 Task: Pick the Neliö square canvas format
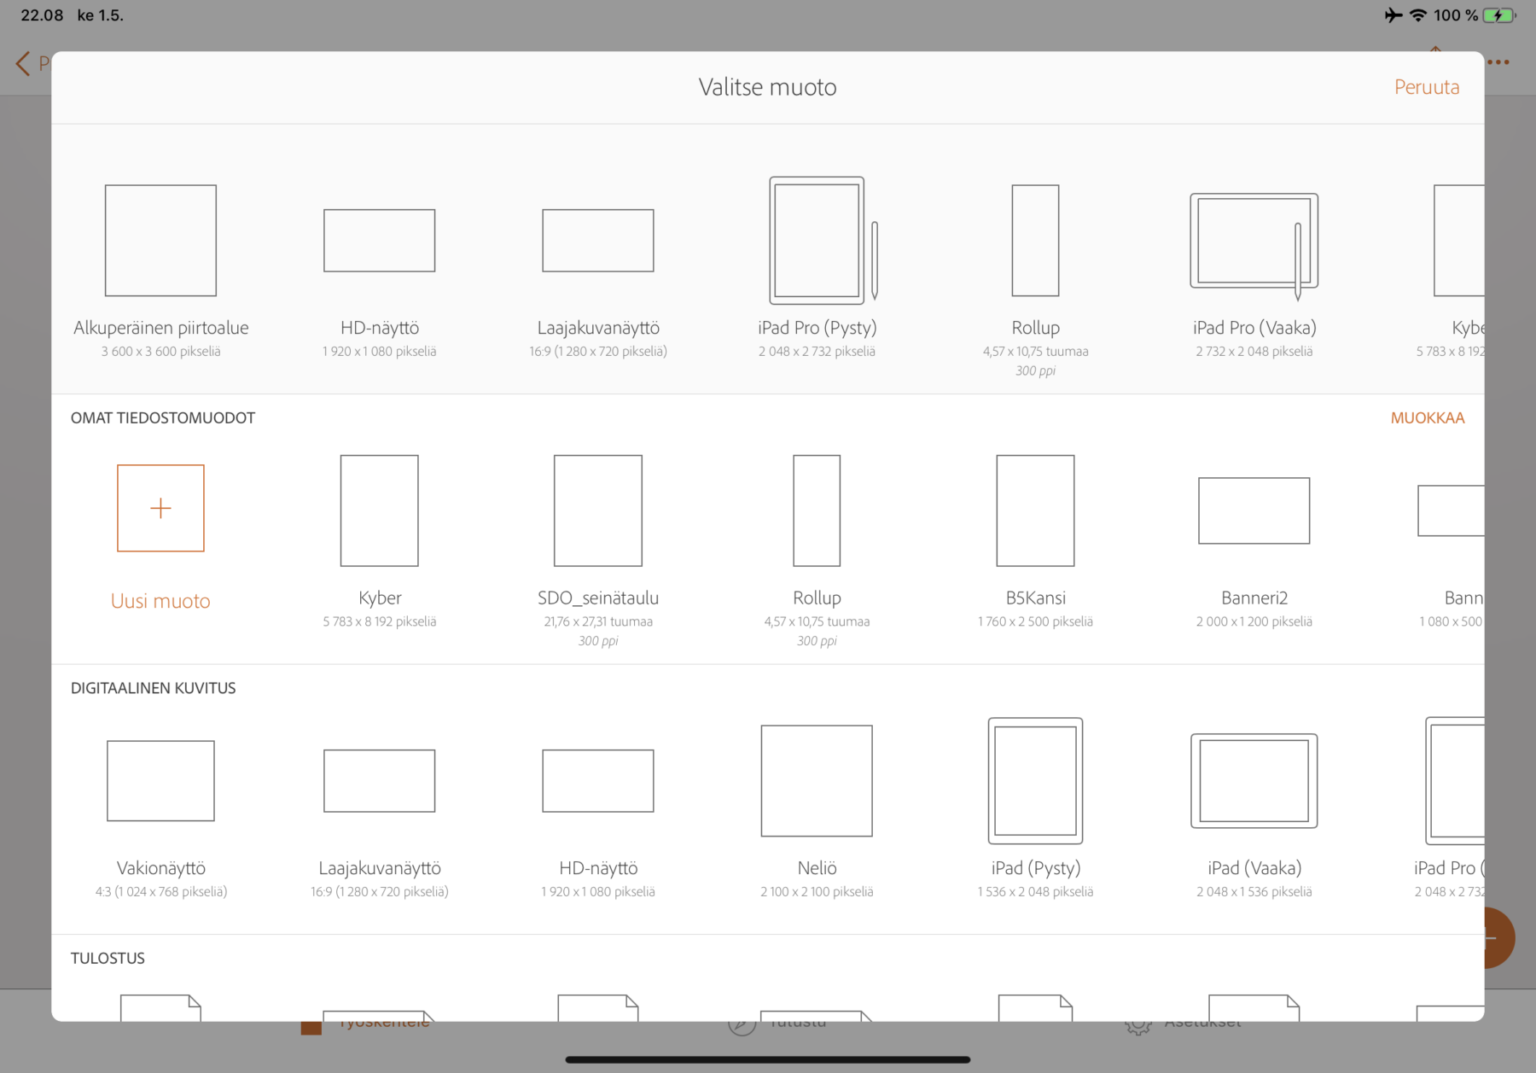[x=817, y=780]
